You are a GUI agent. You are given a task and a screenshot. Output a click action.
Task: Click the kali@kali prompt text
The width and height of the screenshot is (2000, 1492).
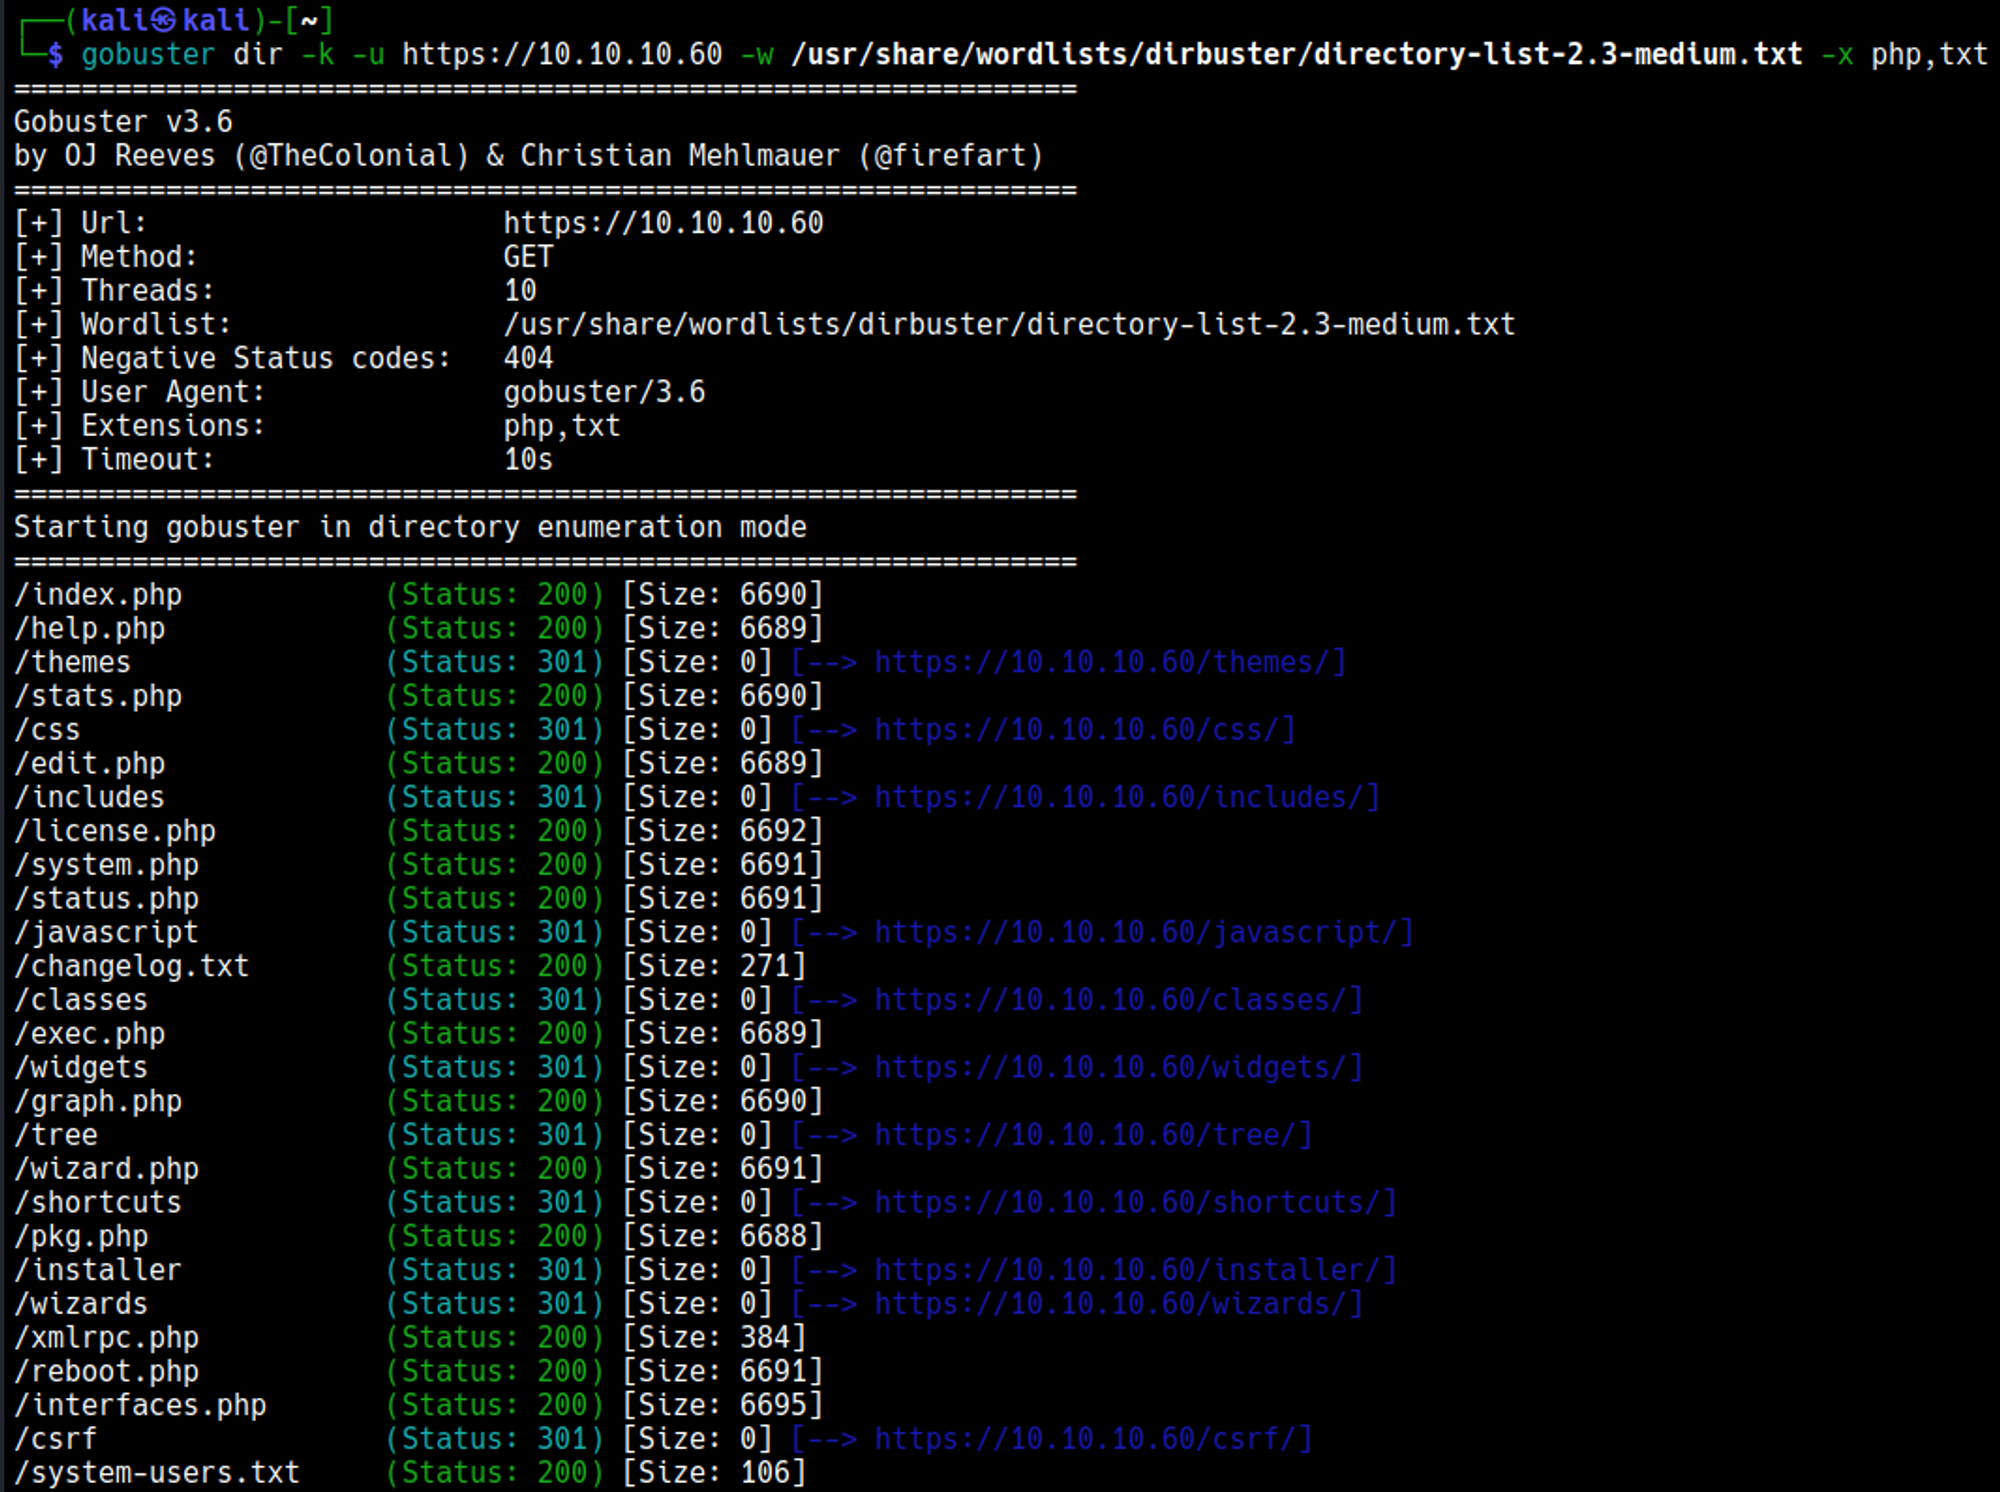click(165, 20)
